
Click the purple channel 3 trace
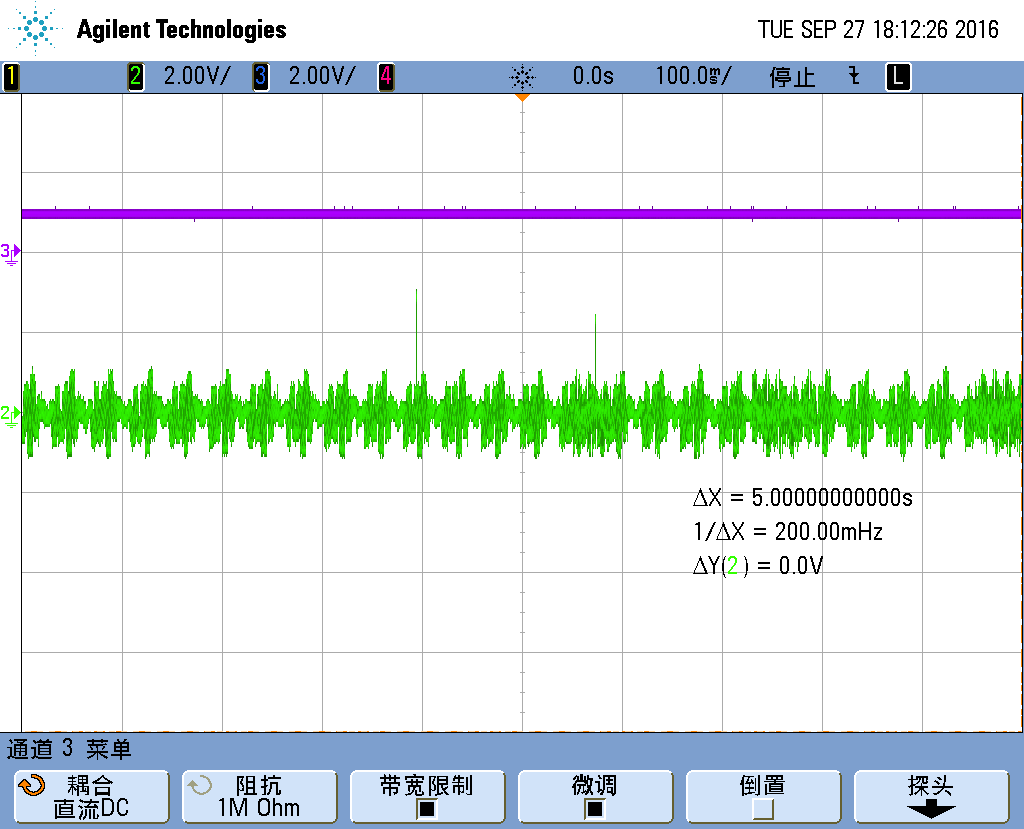(x=521, y=214)
